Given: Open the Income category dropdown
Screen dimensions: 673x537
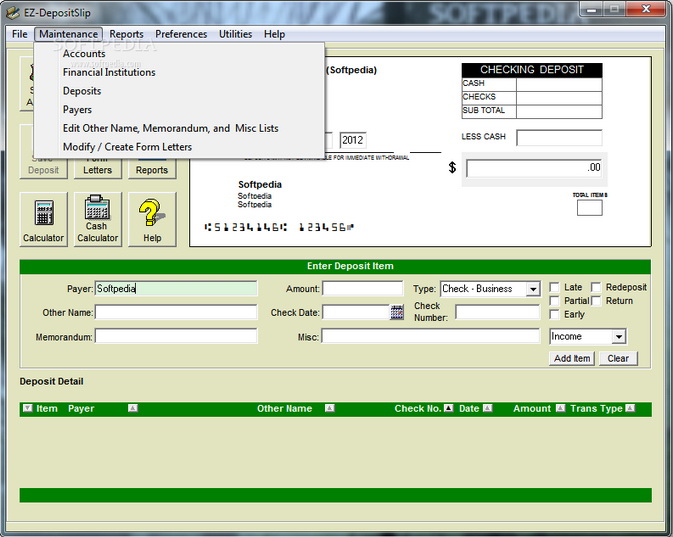Looking at the screenshot, I should pos(619,337).
